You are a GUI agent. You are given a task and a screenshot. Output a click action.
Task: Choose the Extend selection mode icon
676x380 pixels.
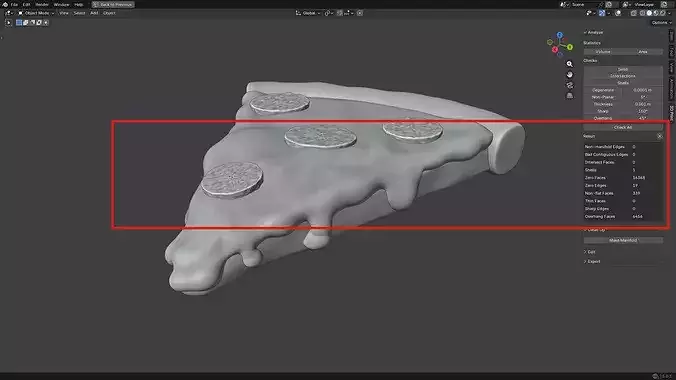click(25, 22)
